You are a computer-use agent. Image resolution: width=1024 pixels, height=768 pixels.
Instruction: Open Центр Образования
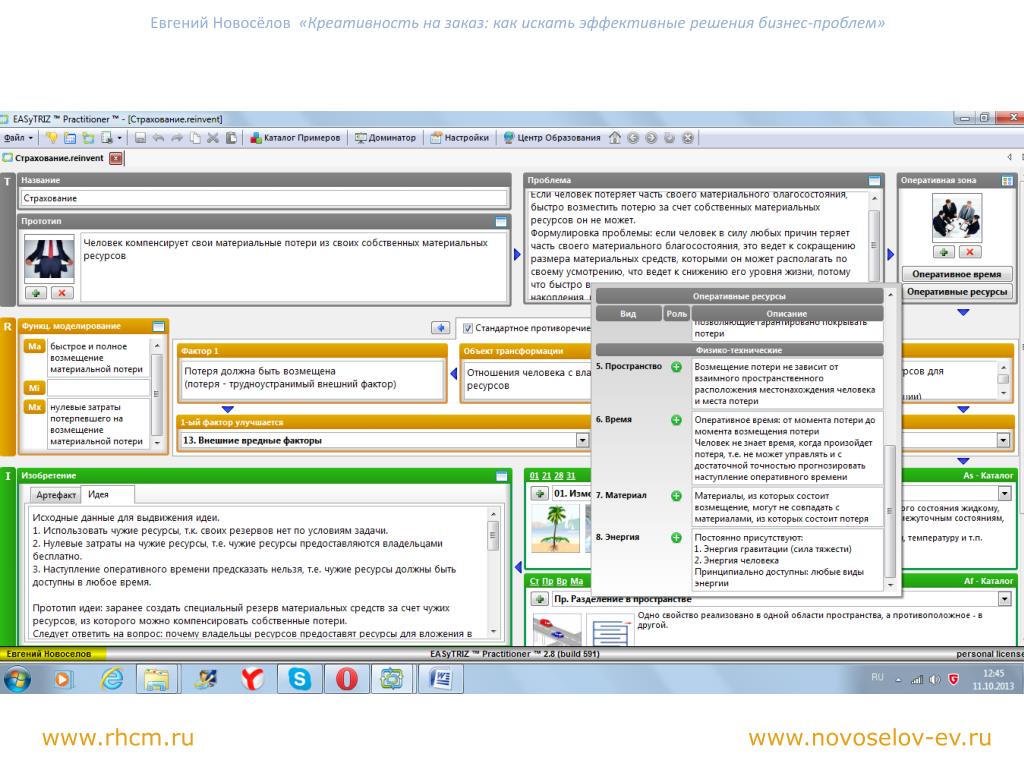[552, 138]
